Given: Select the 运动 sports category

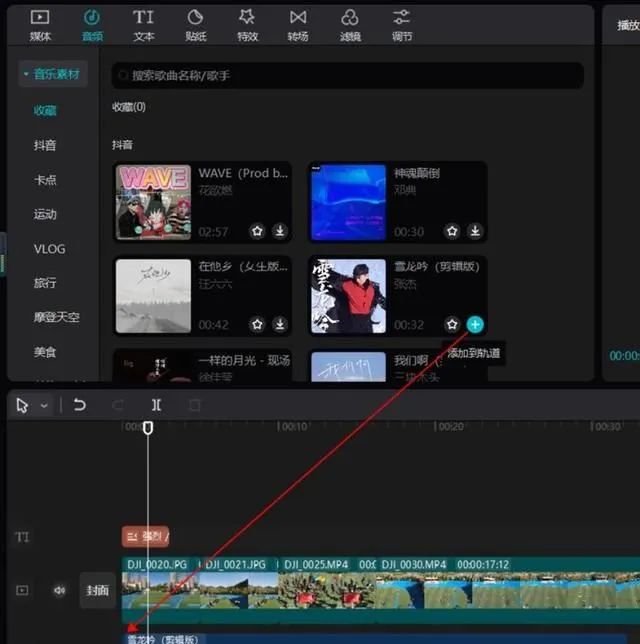Looking at the screenshot, I should (x=45, y=214).
